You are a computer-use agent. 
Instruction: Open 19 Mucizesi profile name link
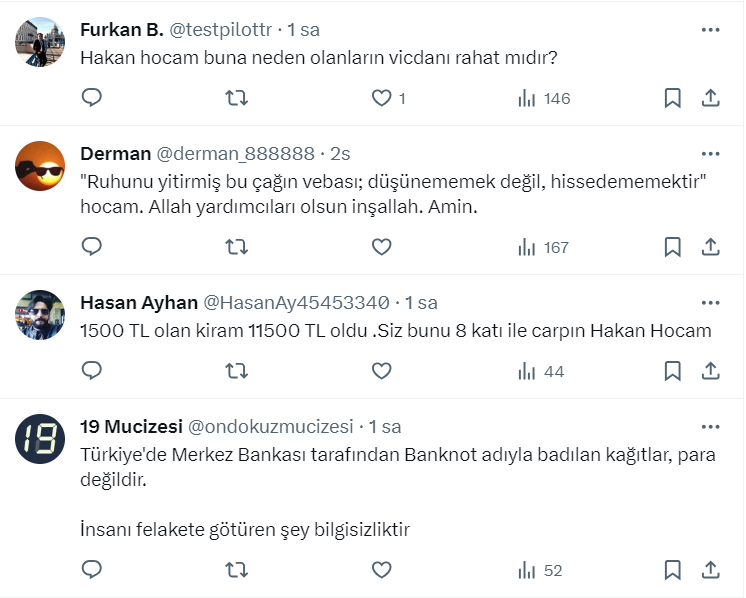(131, 427)
